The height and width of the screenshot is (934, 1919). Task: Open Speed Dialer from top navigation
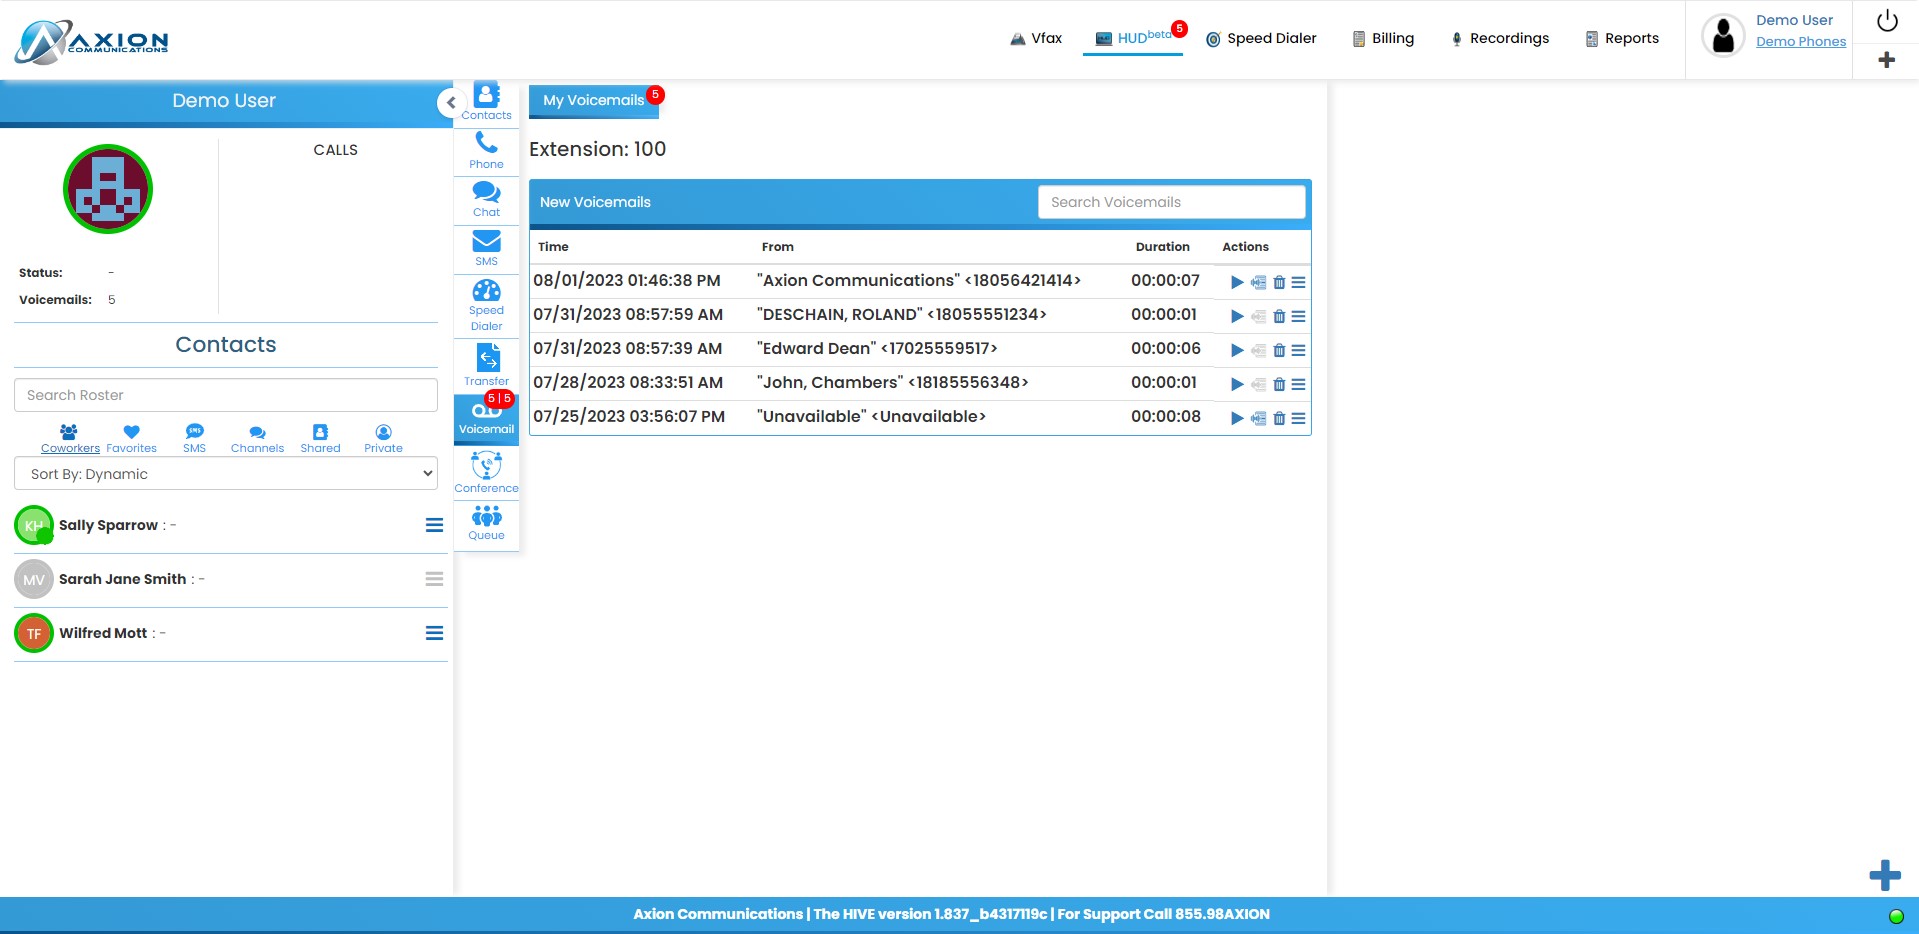pos(1261,39)
